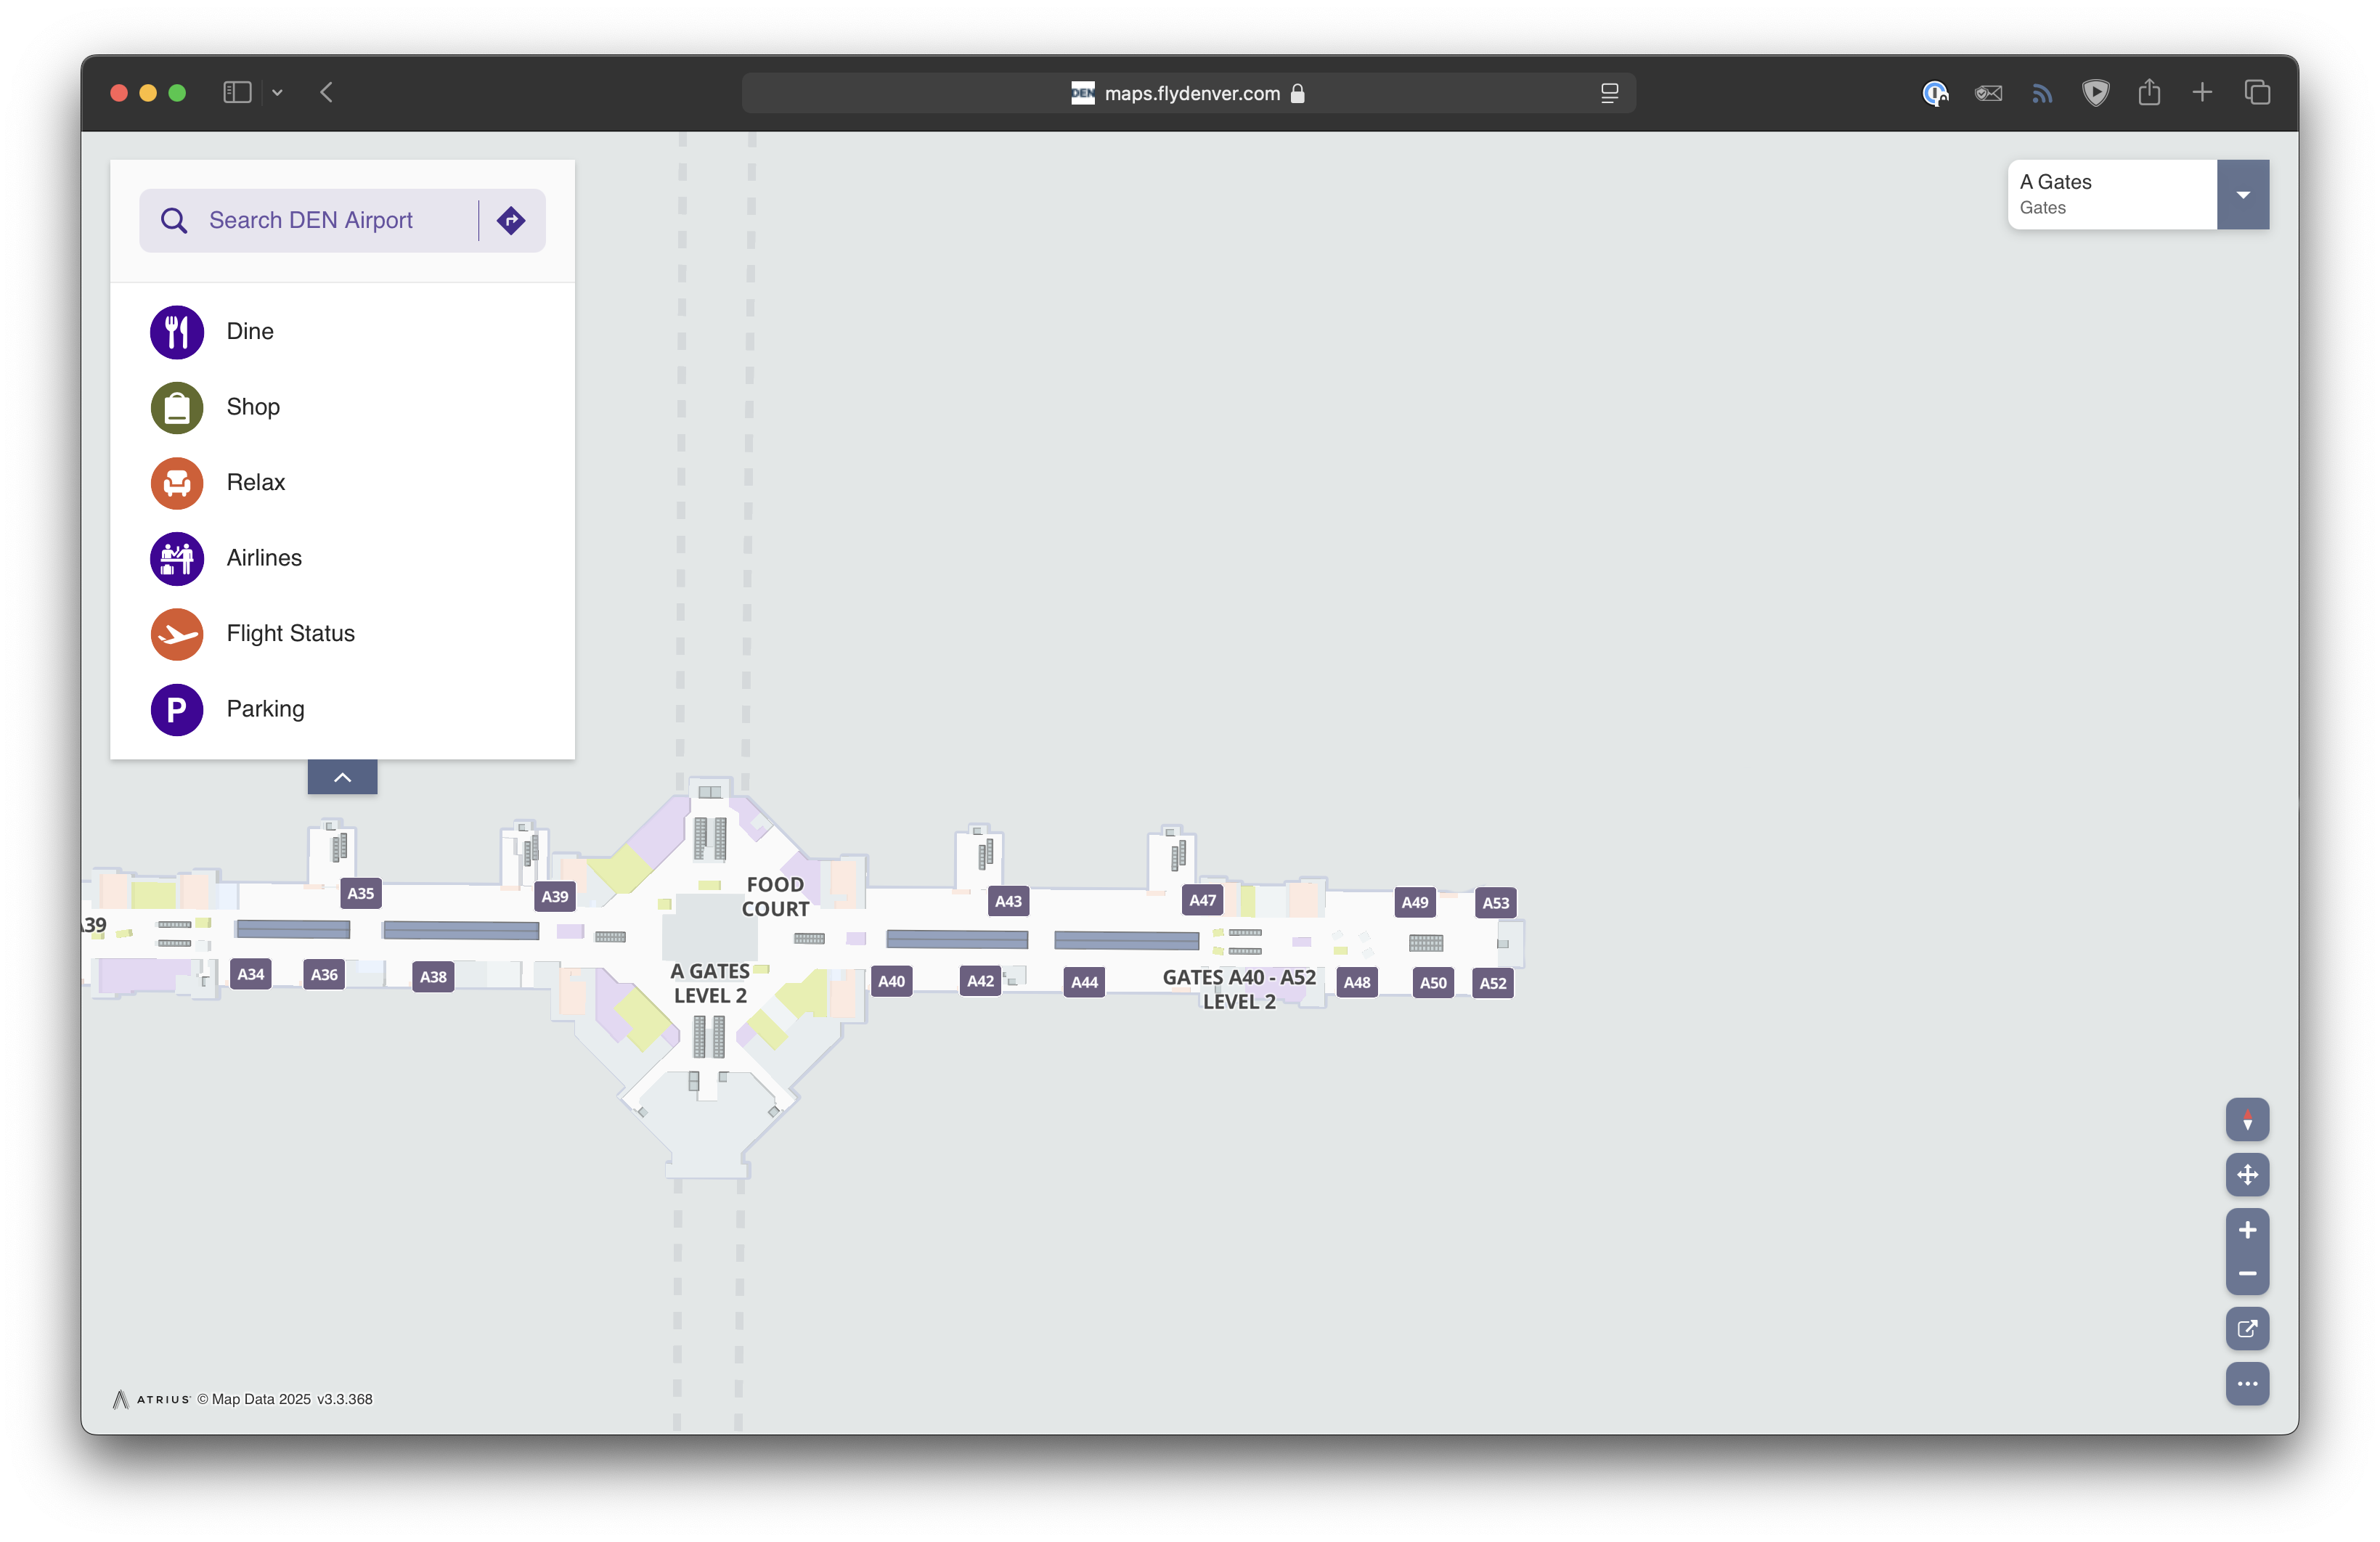Open the Dine category

point(249,331)
